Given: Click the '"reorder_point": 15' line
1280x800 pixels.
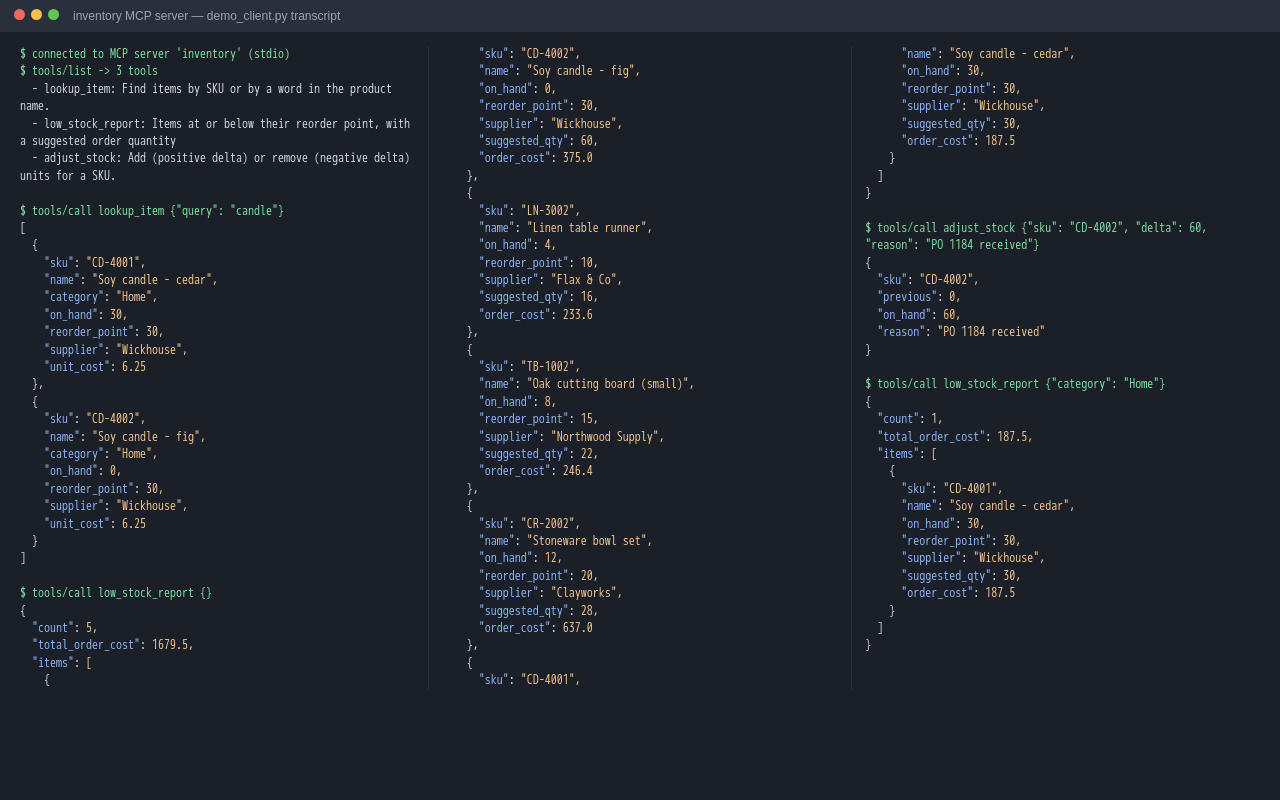Looking at the screenshot, I should coord(539,419).
